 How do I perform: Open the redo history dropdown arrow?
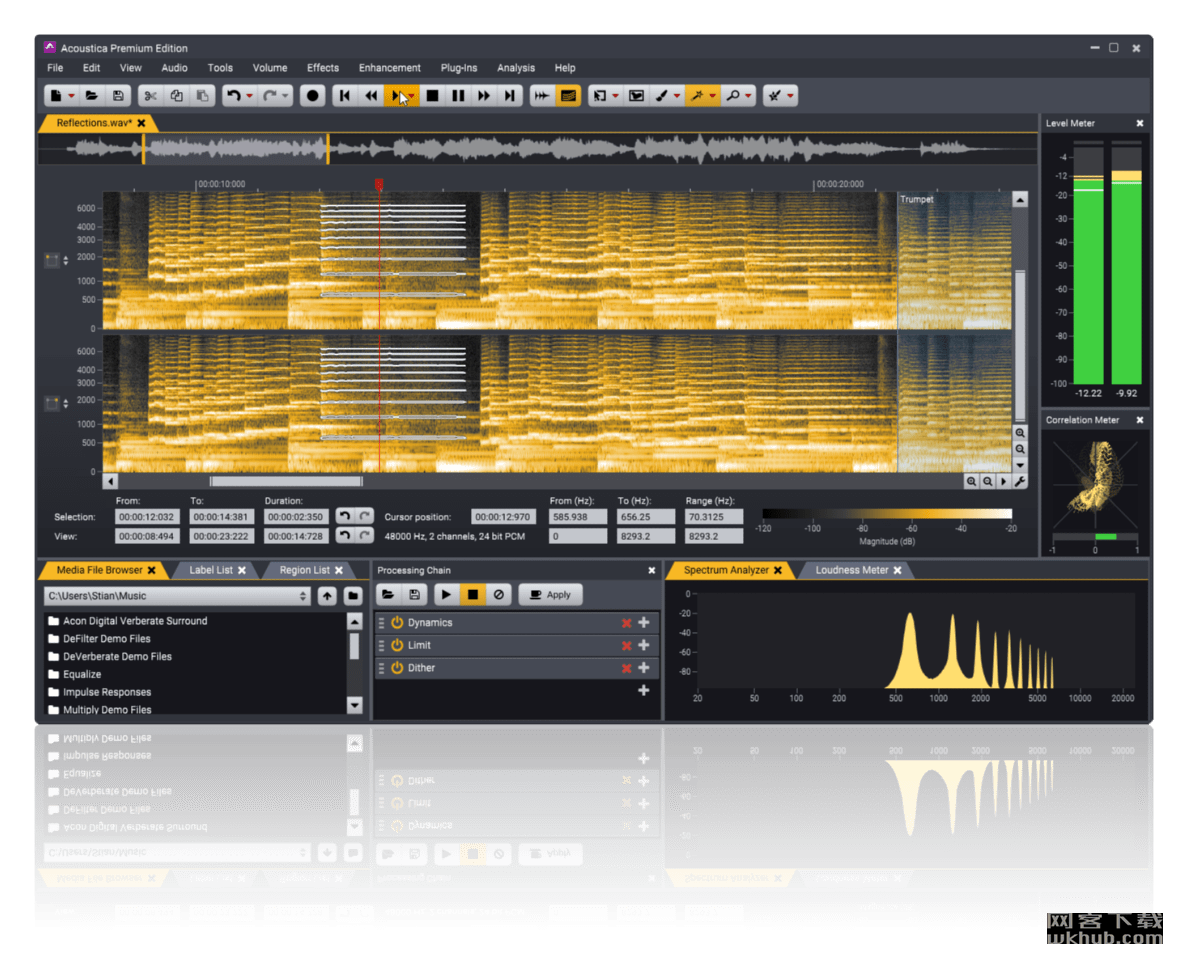(x=285, y=96)
